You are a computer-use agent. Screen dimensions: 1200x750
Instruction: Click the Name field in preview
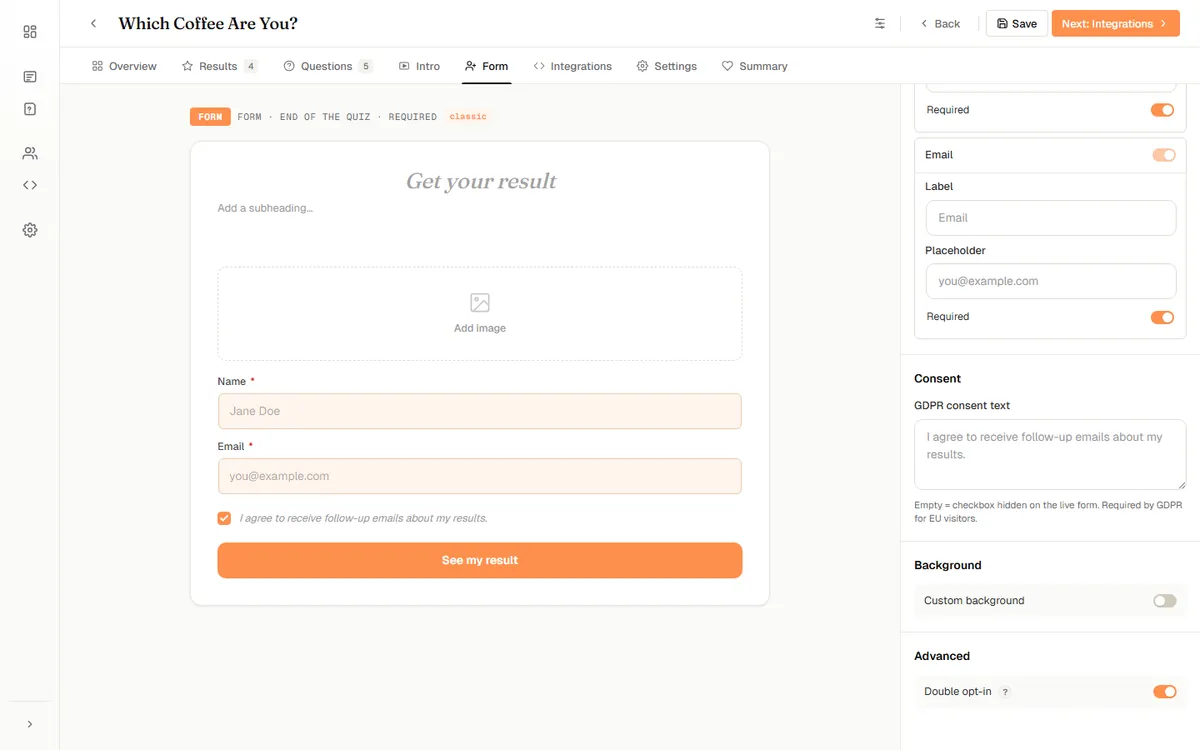pyautogui.click(x=480, y=411)
